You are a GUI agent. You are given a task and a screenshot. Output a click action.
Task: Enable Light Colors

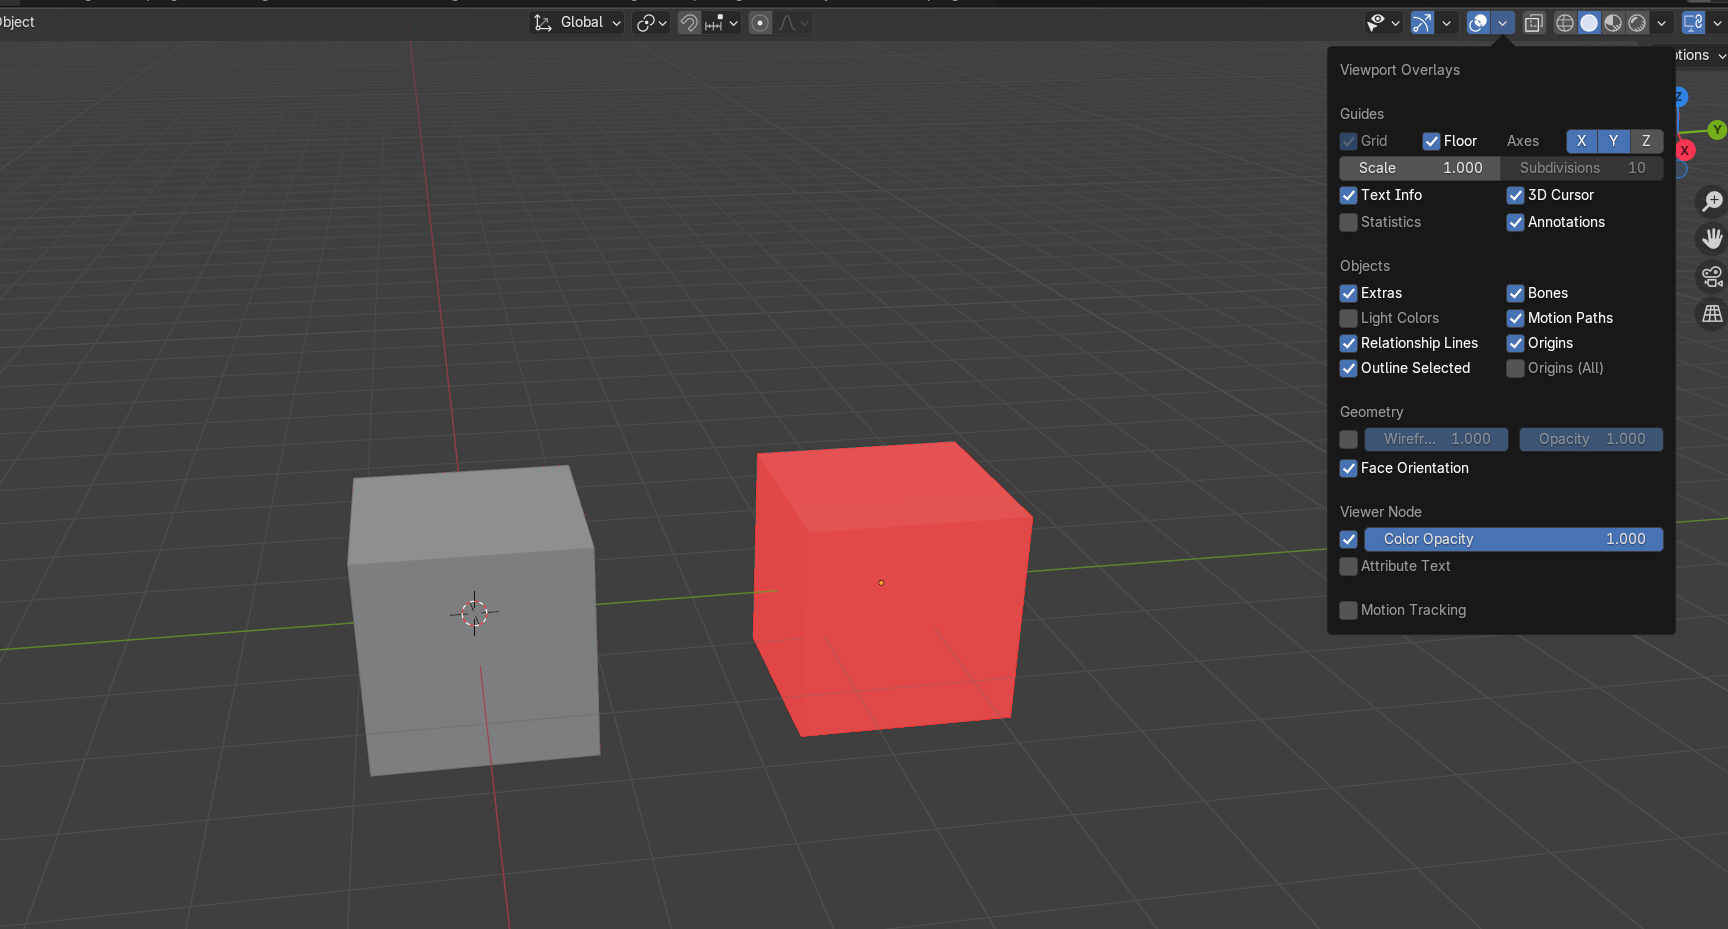point(1348,318)
